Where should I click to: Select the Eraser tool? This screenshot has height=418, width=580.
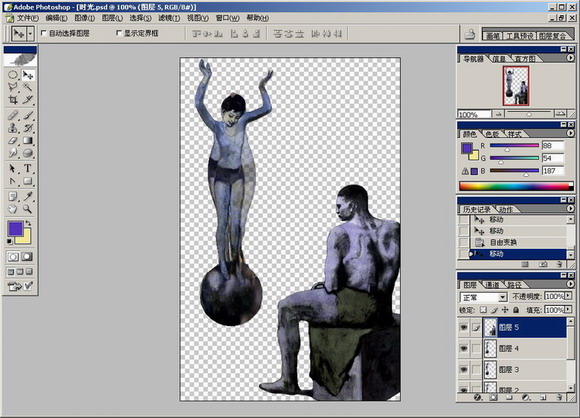13,141
